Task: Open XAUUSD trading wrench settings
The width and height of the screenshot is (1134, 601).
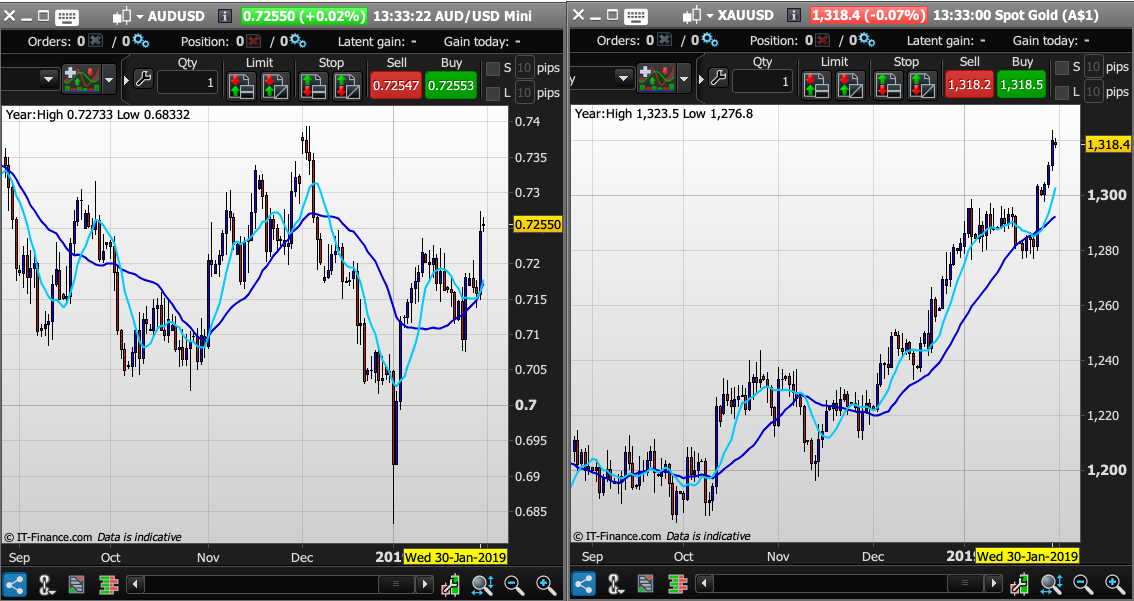Action: tap(718, 77)
